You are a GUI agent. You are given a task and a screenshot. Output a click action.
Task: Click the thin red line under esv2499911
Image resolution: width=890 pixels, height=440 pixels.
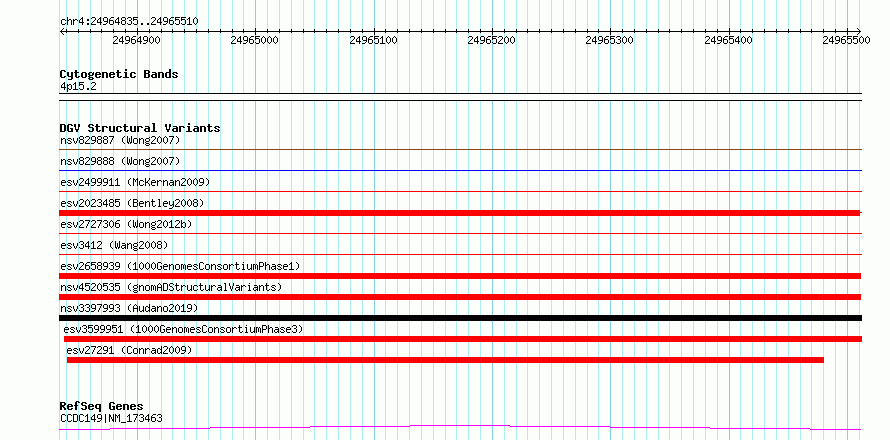(460, 191)
